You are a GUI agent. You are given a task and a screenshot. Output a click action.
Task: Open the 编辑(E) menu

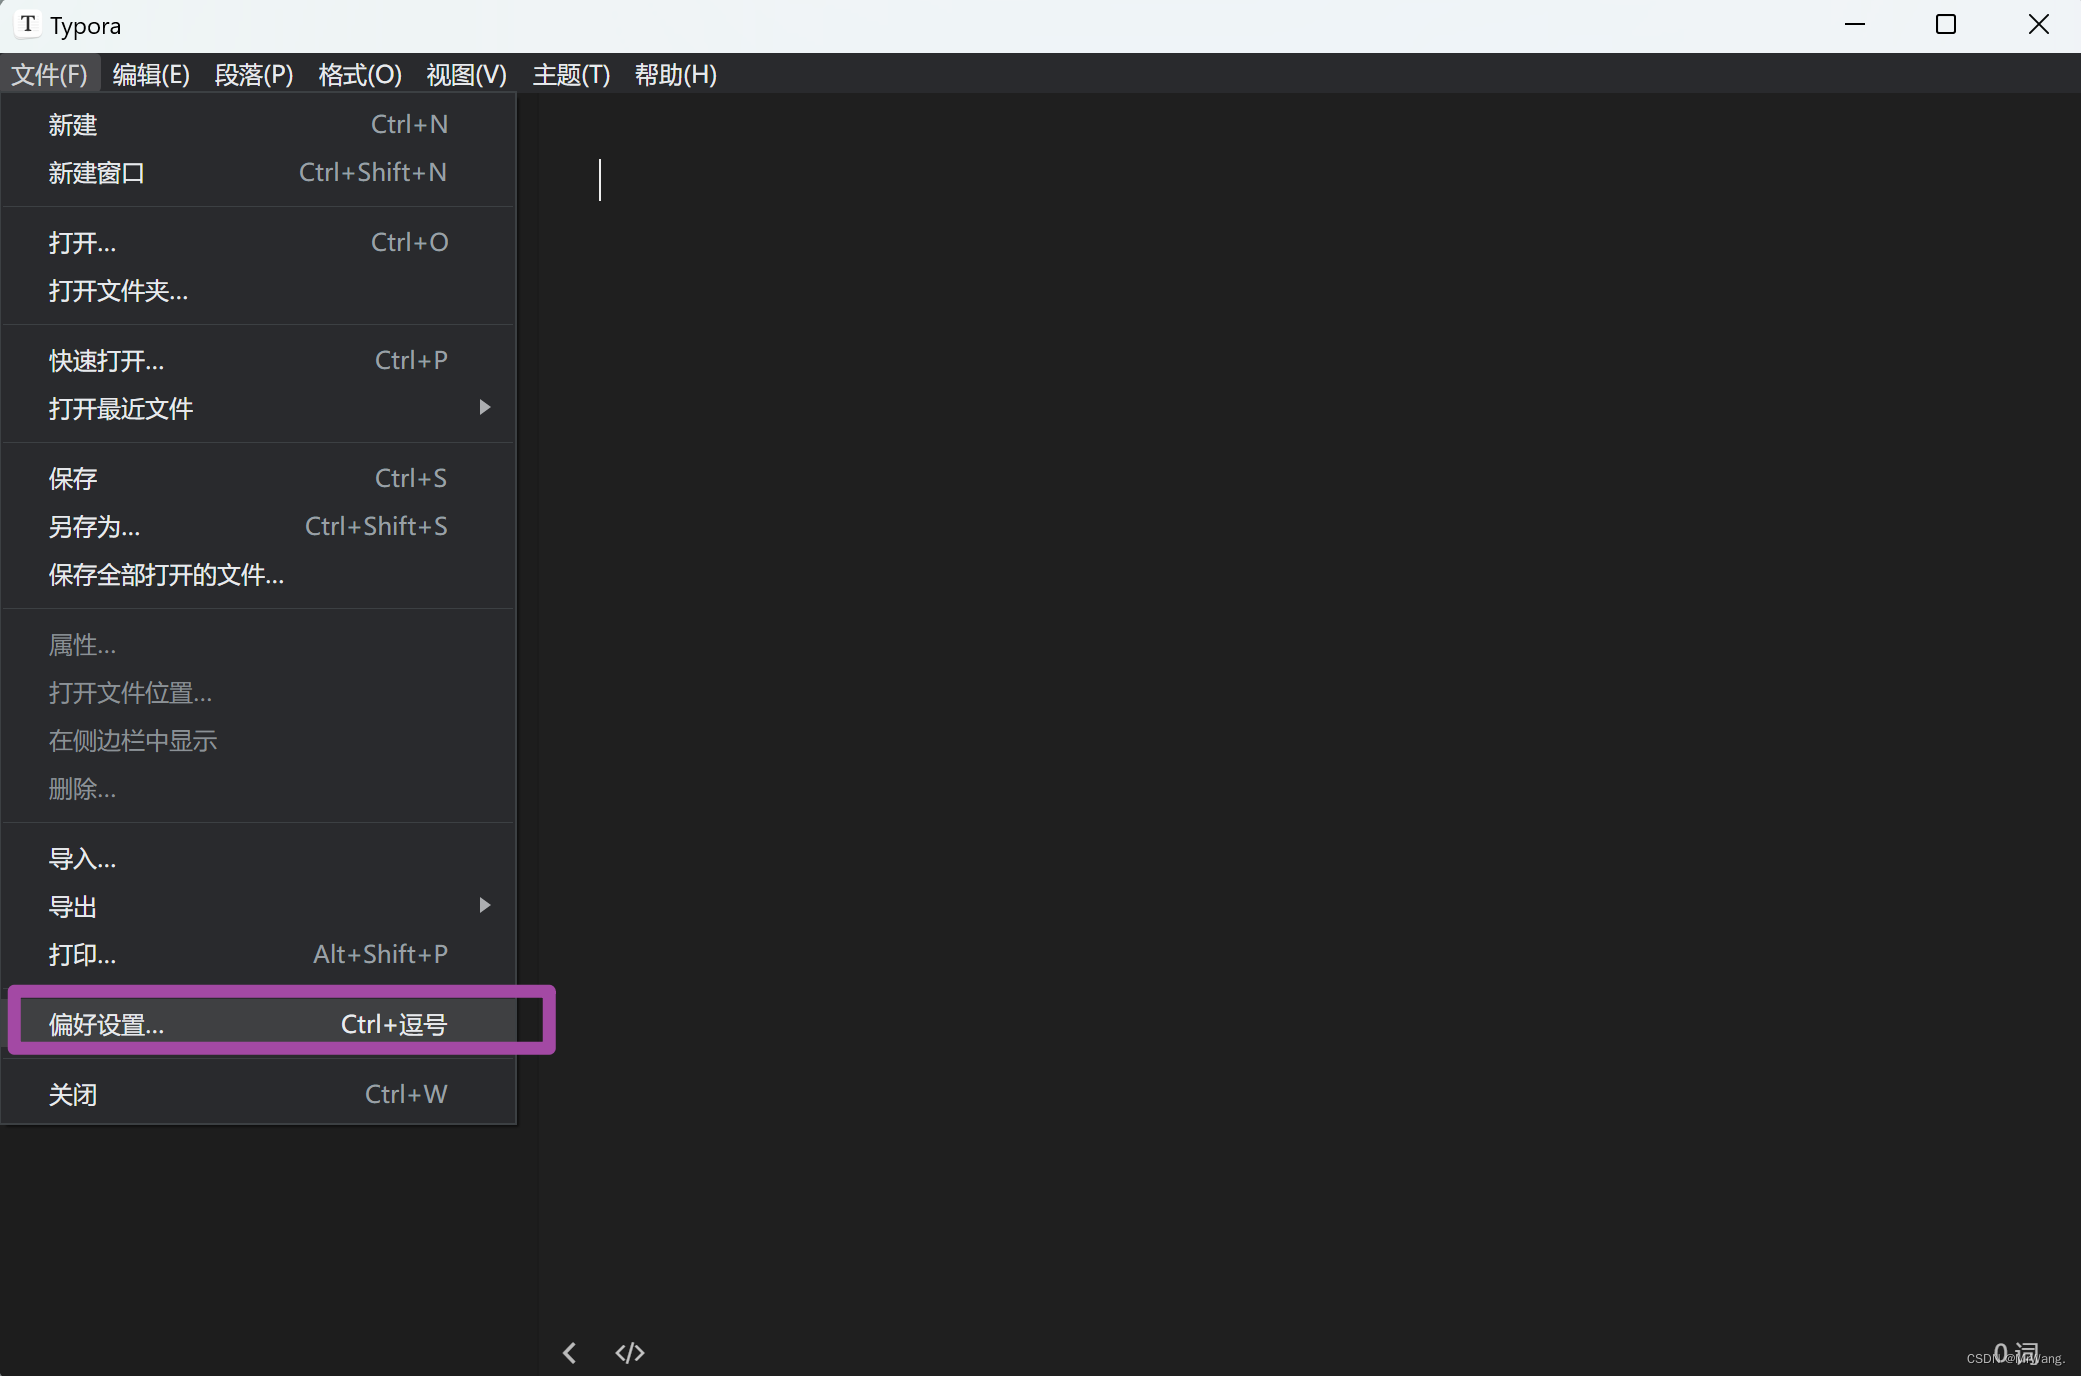(x=151, y=75)
